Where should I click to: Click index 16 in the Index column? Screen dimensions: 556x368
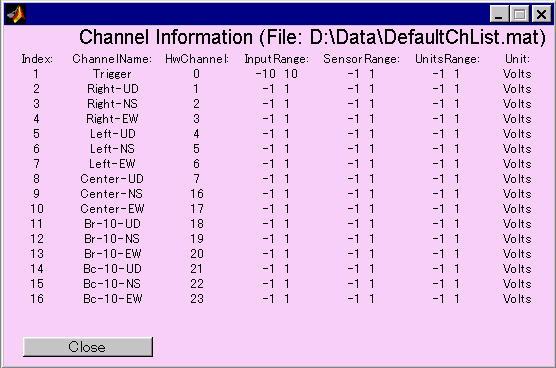(x=37, y=299)
